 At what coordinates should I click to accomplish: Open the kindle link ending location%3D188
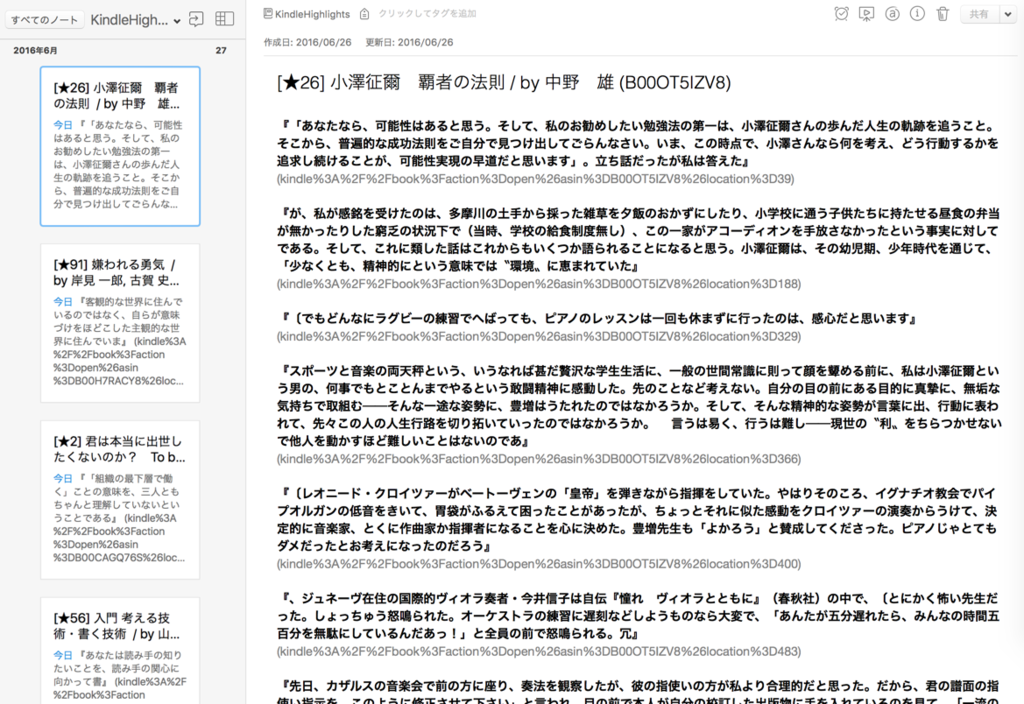[x=539, y=284]
